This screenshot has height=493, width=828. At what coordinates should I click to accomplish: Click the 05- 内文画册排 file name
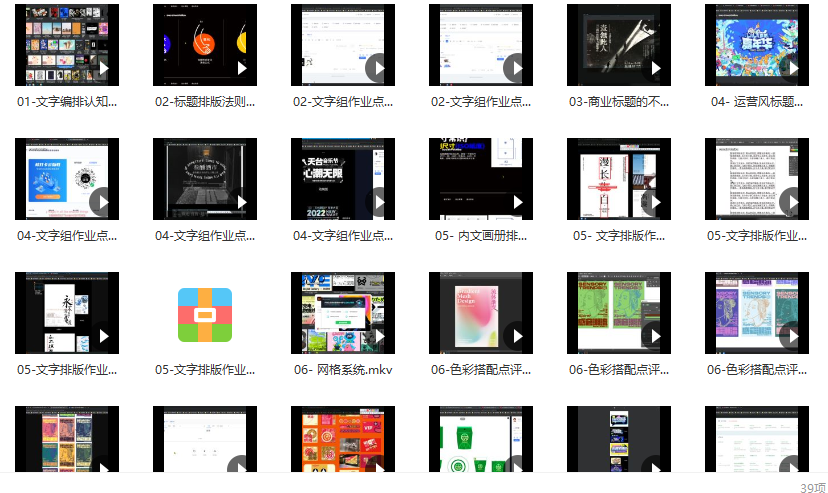(481, 236)
